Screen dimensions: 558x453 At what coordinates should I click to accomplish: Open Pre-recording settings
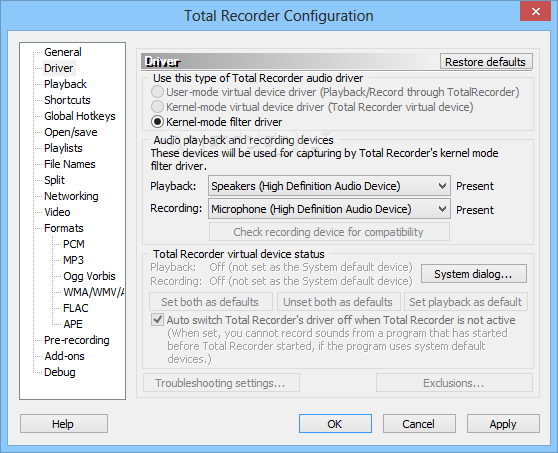[x=77, y=341]
